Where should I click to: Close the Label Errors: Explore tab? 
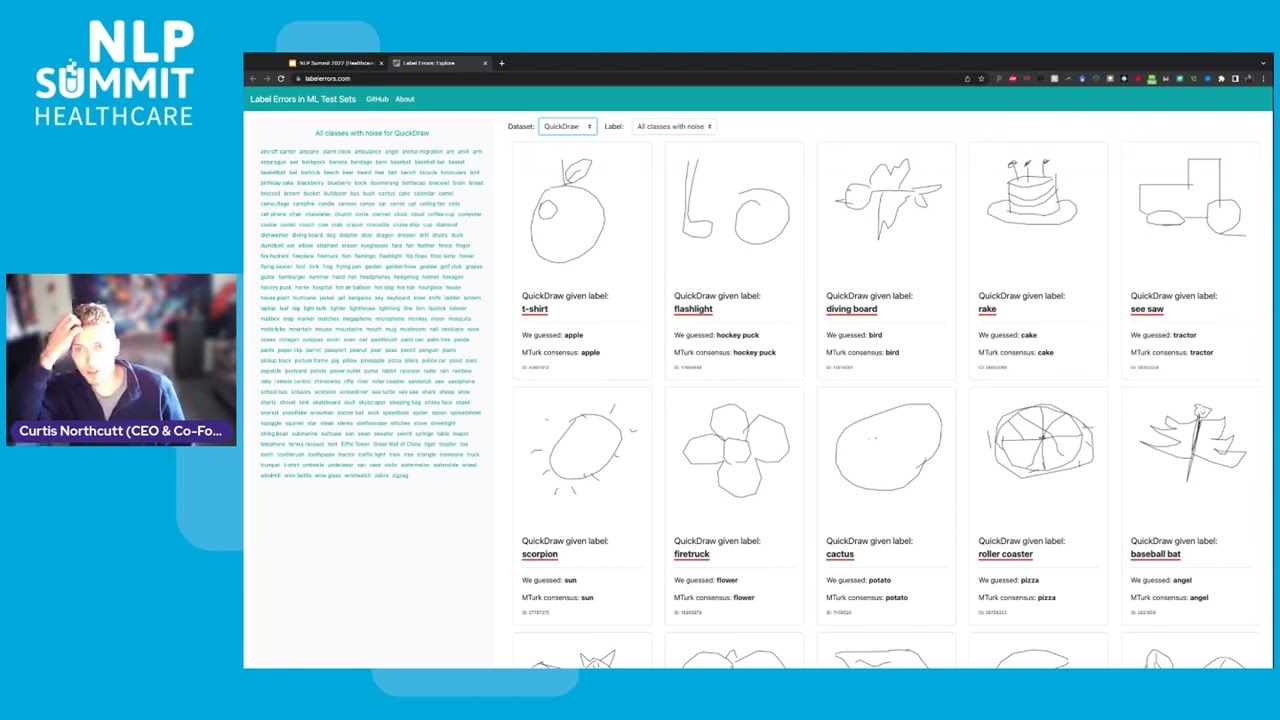(485, 63)
